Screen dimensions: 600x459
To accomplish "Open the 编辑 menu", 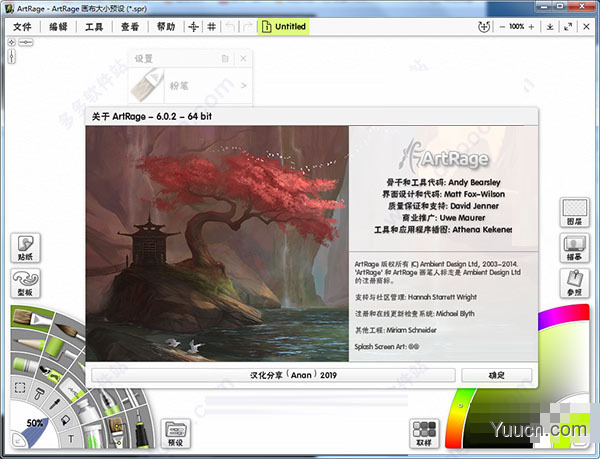I will (58, 27).
